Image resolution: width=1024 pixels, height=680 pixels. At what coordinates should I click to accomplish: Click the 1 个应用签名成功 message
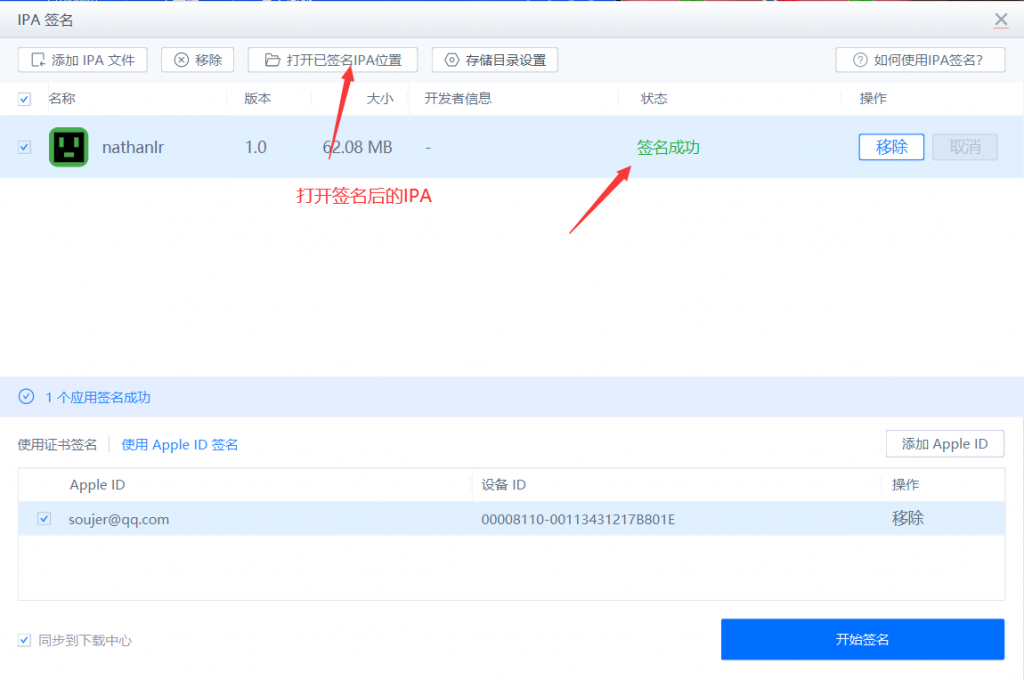tap(98, 397)
